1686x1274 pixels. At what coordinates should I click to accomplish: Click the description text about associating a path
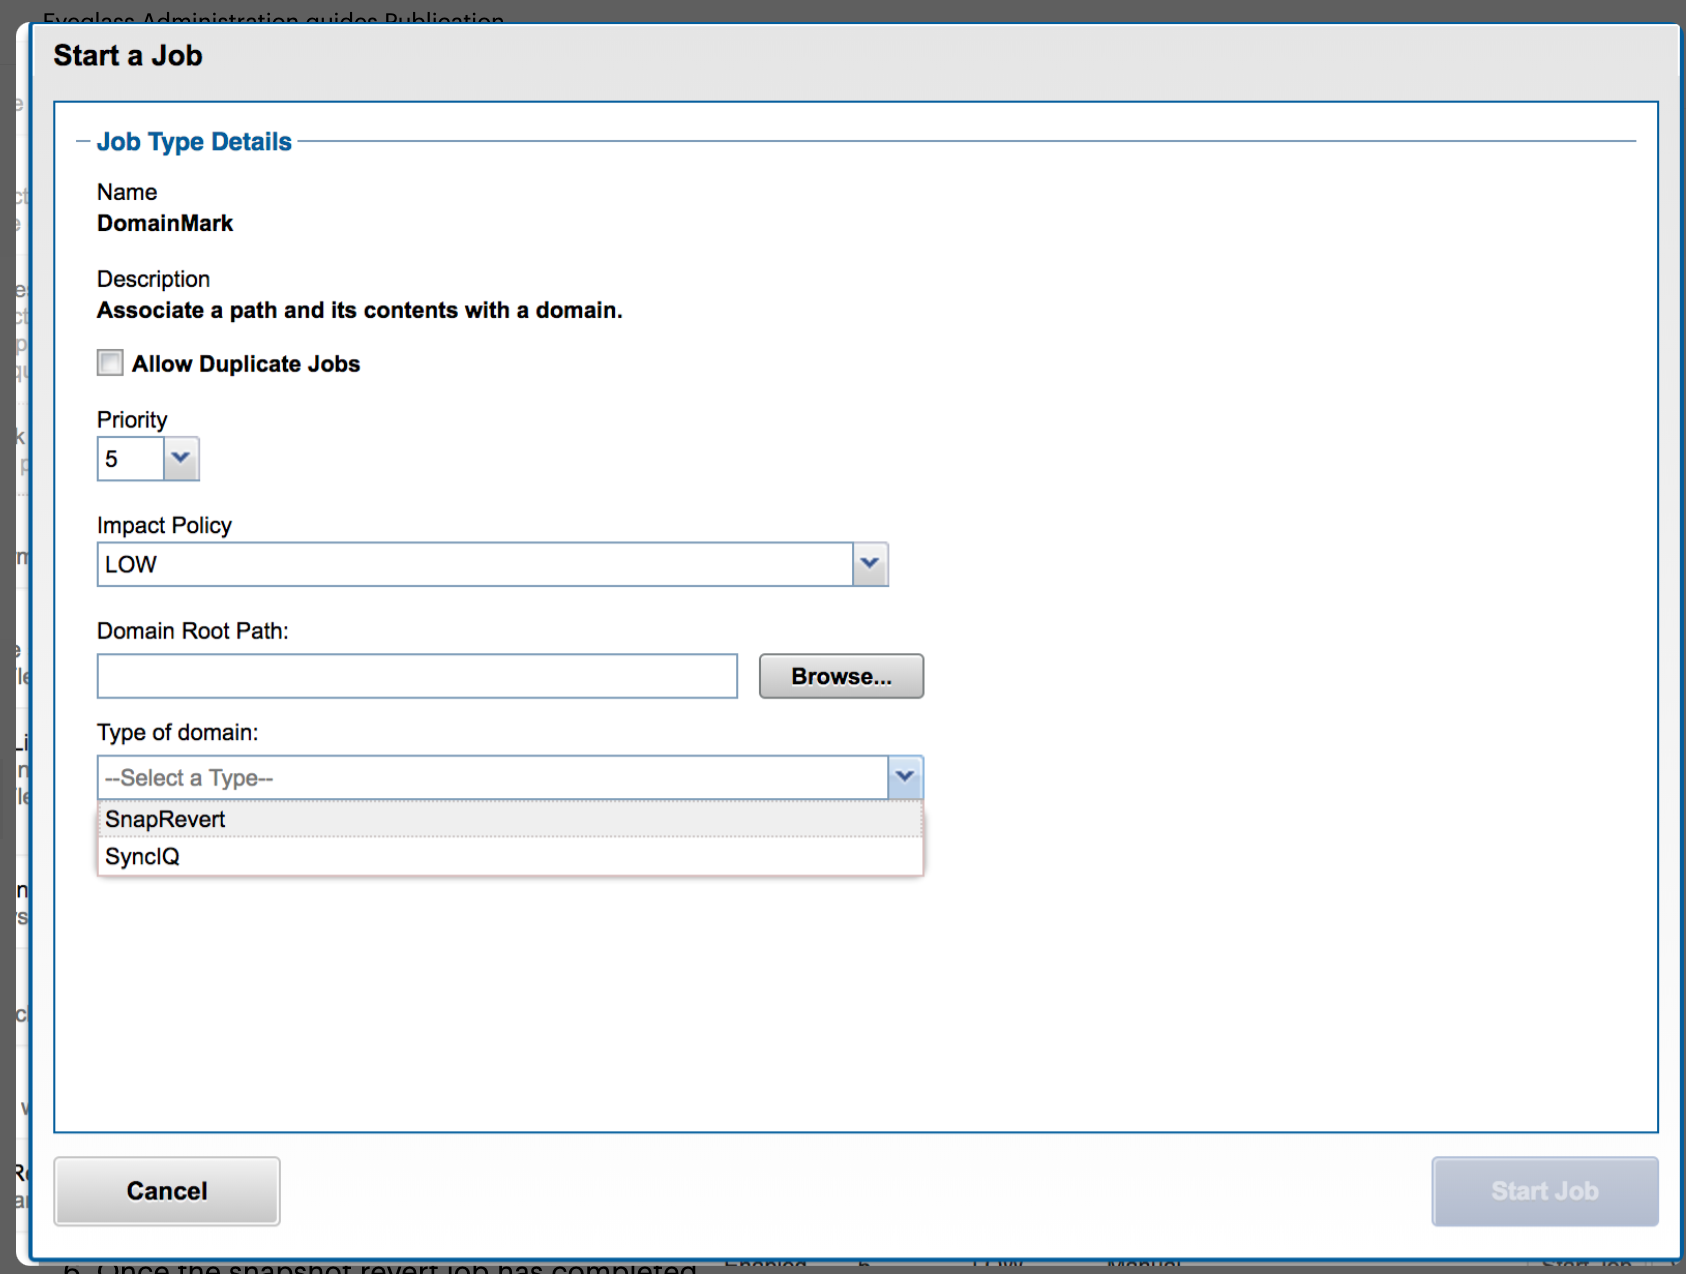pos(359,310)
